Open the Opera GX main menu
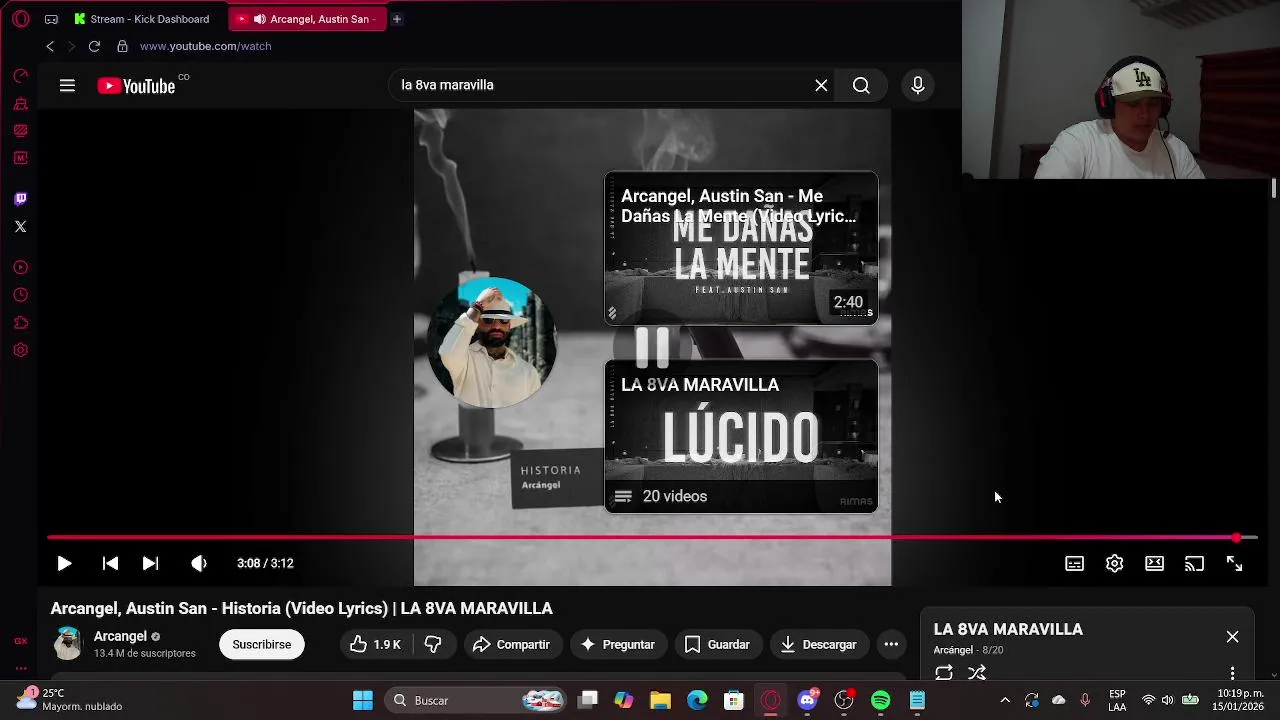The width and height of the screenshot is (1280, 720). point(20,19)
